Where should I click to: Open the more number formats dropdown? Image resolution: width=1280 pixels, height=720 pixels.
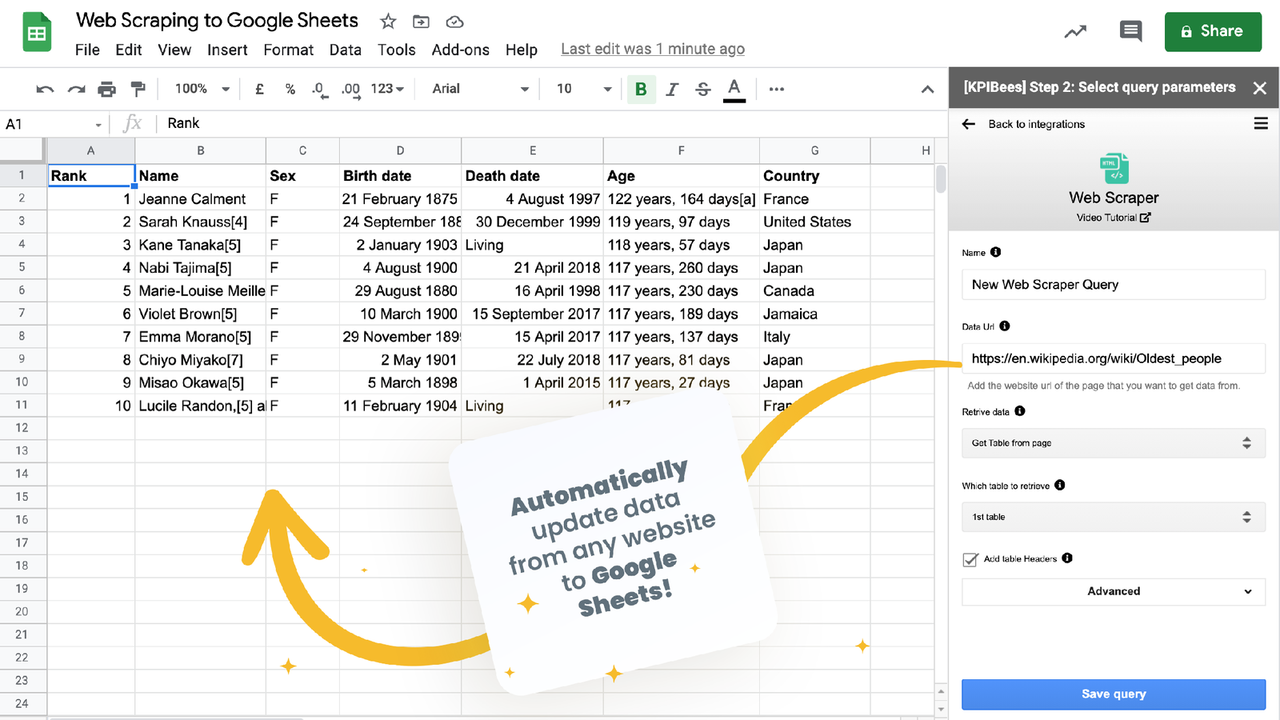click(x=387, y=89)
